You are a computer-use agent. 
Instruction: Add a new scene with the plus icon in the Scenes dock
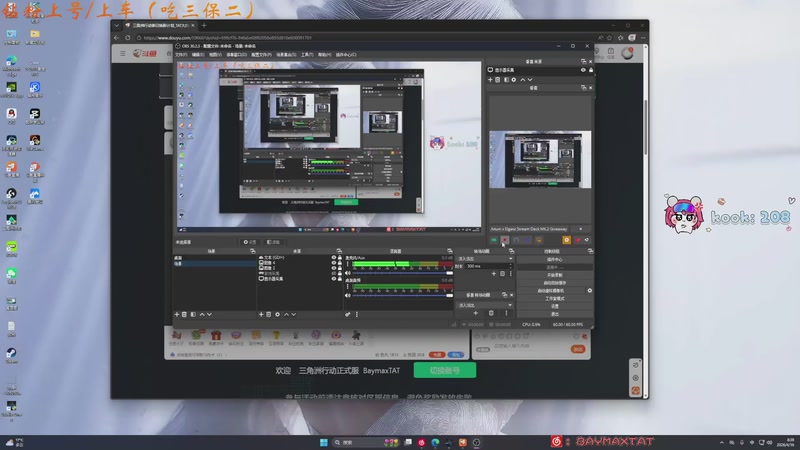click(177, 314)
